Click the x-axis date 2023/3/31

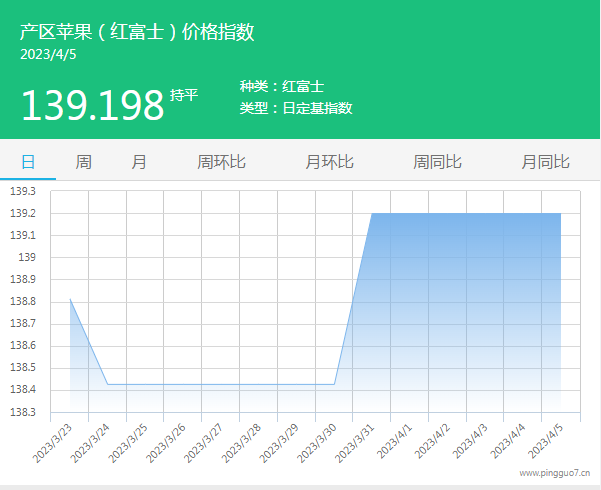354,444
